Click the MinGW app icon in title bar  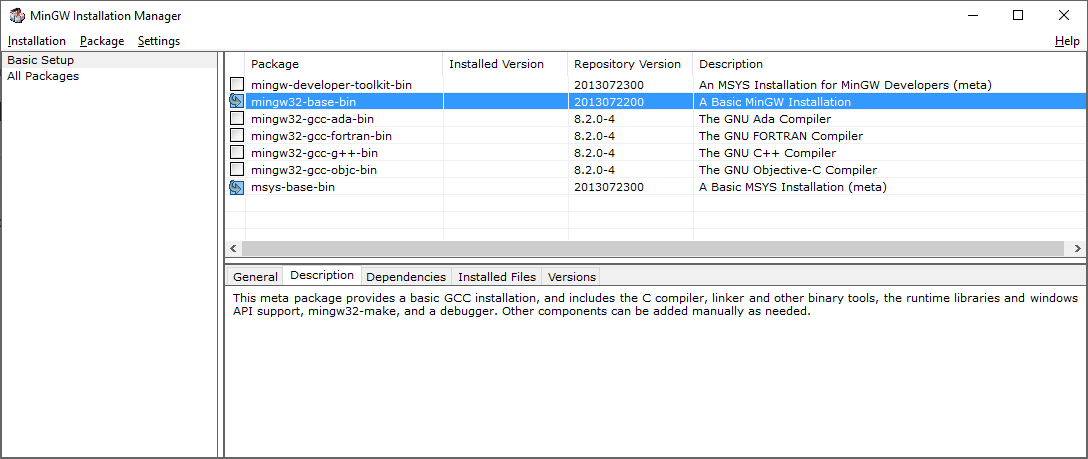(x=16, y=15)
